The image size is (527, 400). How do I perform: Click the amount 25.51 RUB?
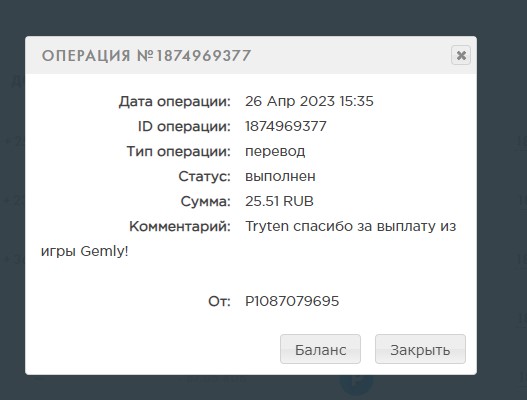tap(279, 201)
